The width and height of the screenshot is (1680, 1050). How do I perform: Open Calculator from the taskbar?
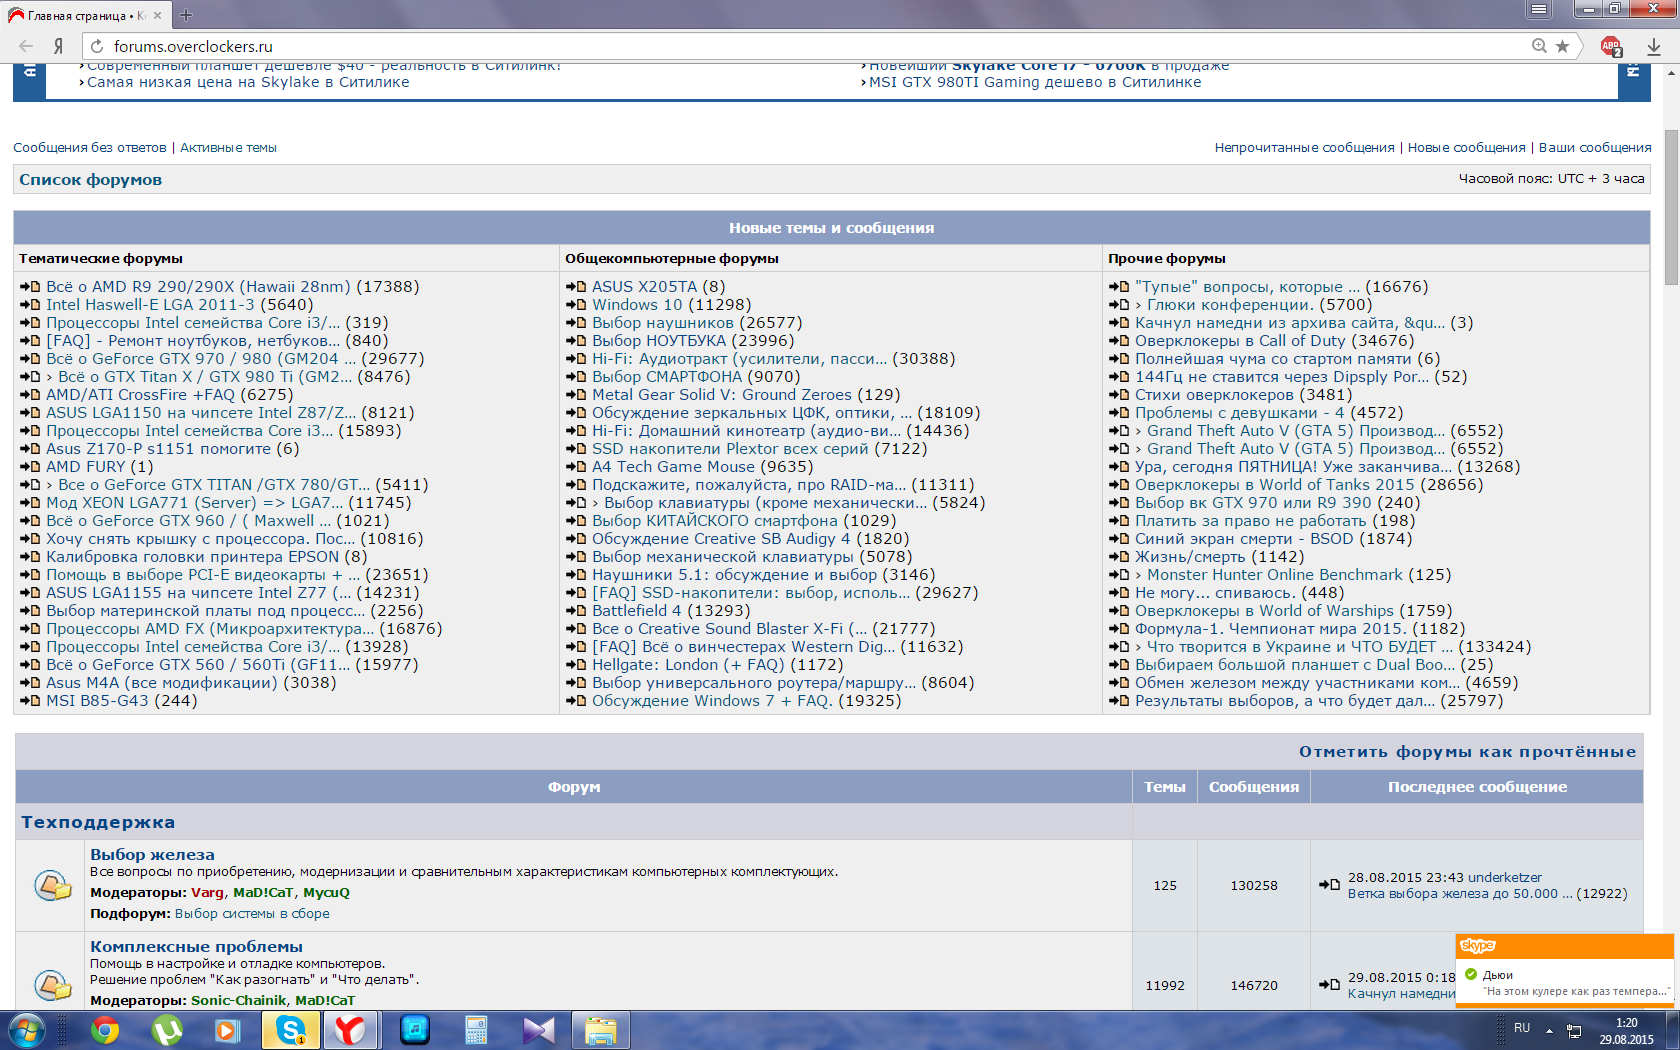point(476,1030)
